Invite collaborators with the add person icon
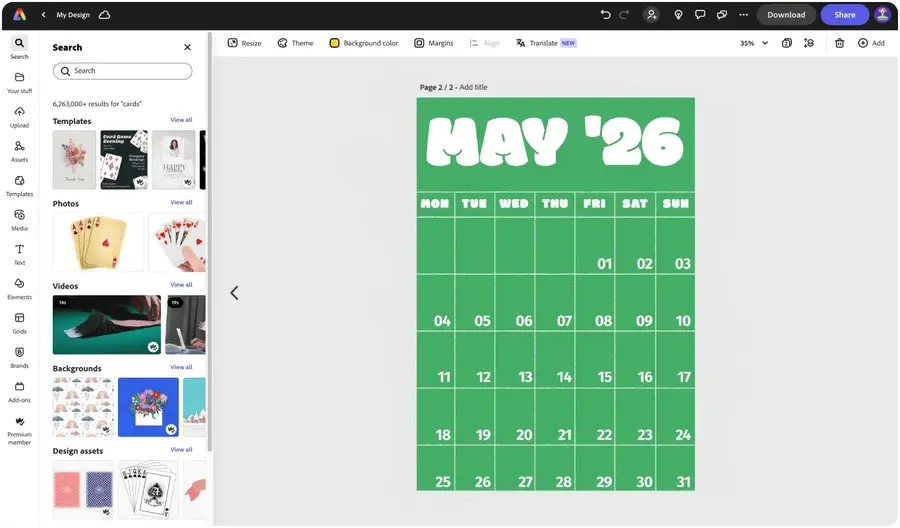 [x=651, y=15]
